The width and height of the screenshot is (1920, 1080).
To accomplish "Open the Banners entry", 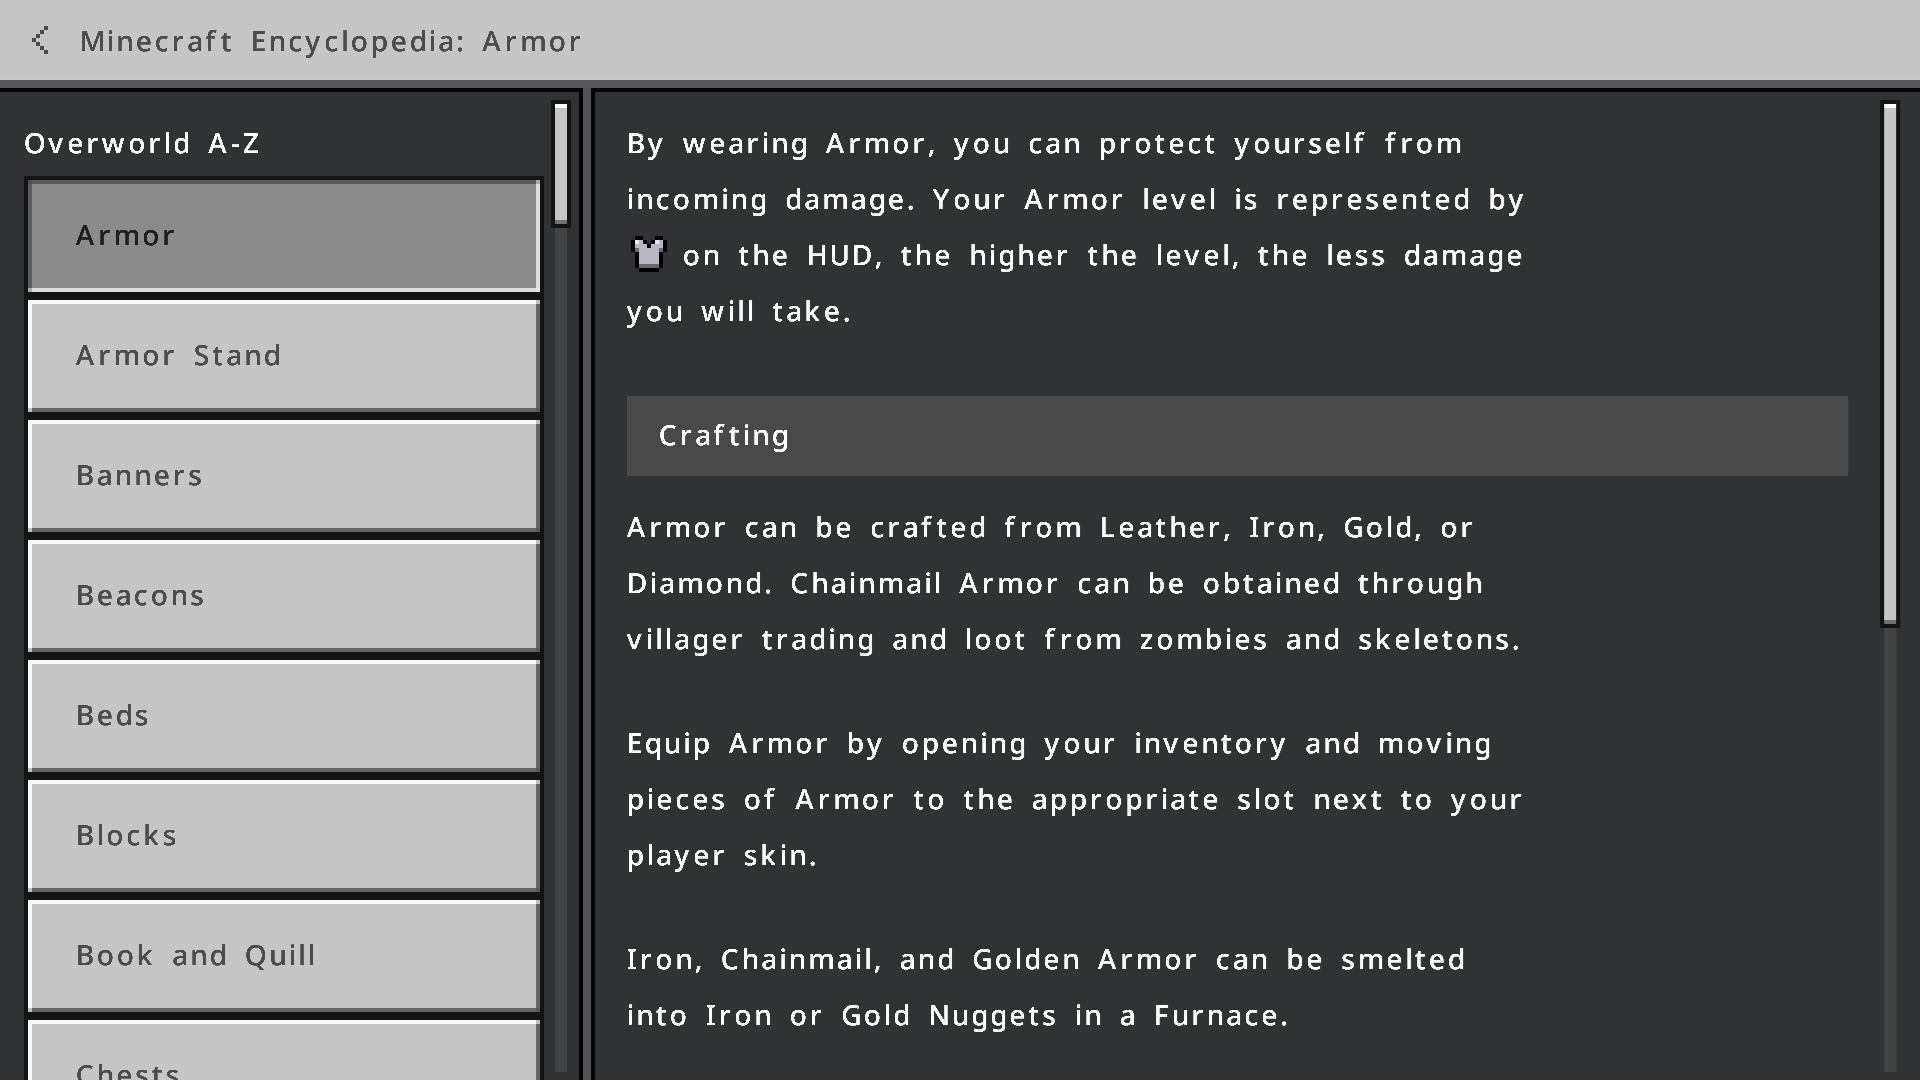I will coord(284,476).
